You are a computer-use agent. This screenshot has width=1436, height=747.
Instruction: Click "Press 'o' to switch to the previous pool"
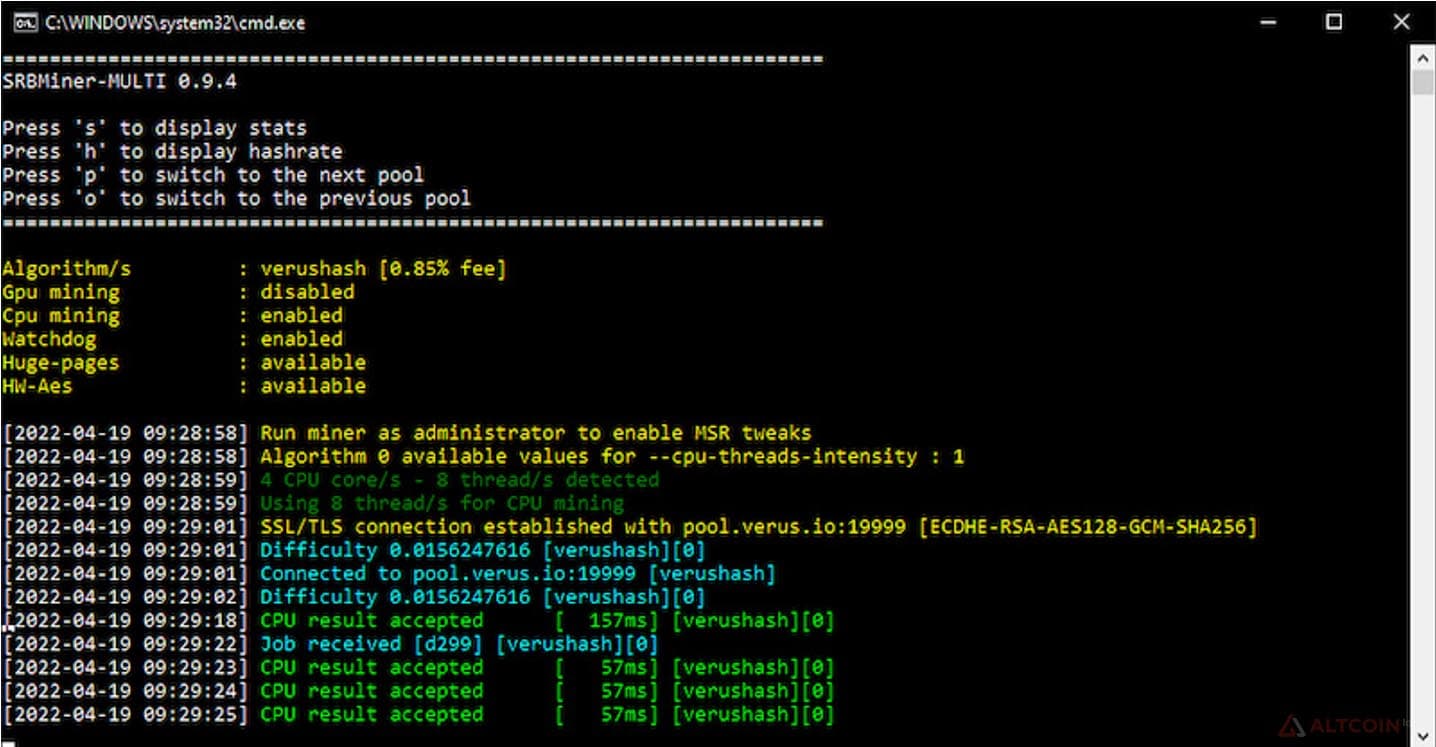236,198
